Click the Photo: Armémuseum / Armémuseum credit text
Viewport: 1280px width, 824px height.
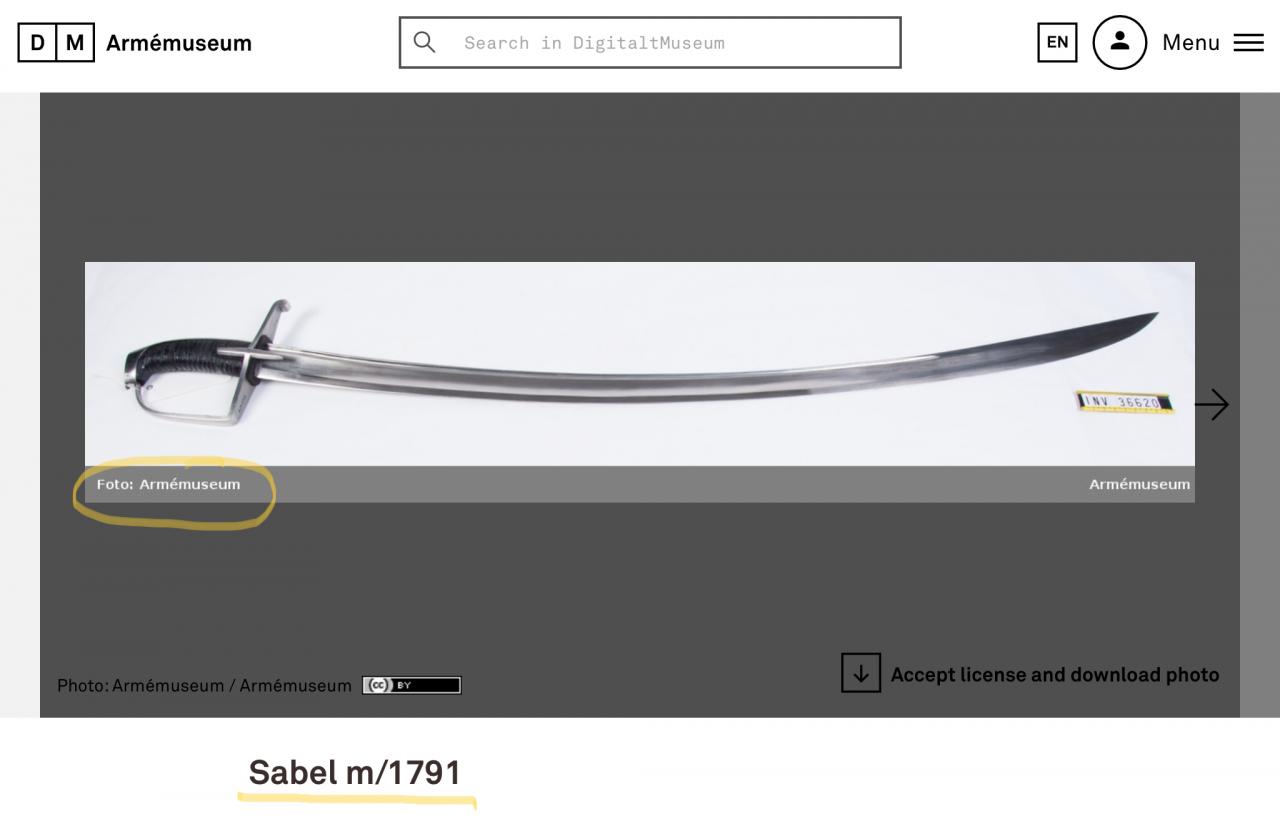(204, 686)
